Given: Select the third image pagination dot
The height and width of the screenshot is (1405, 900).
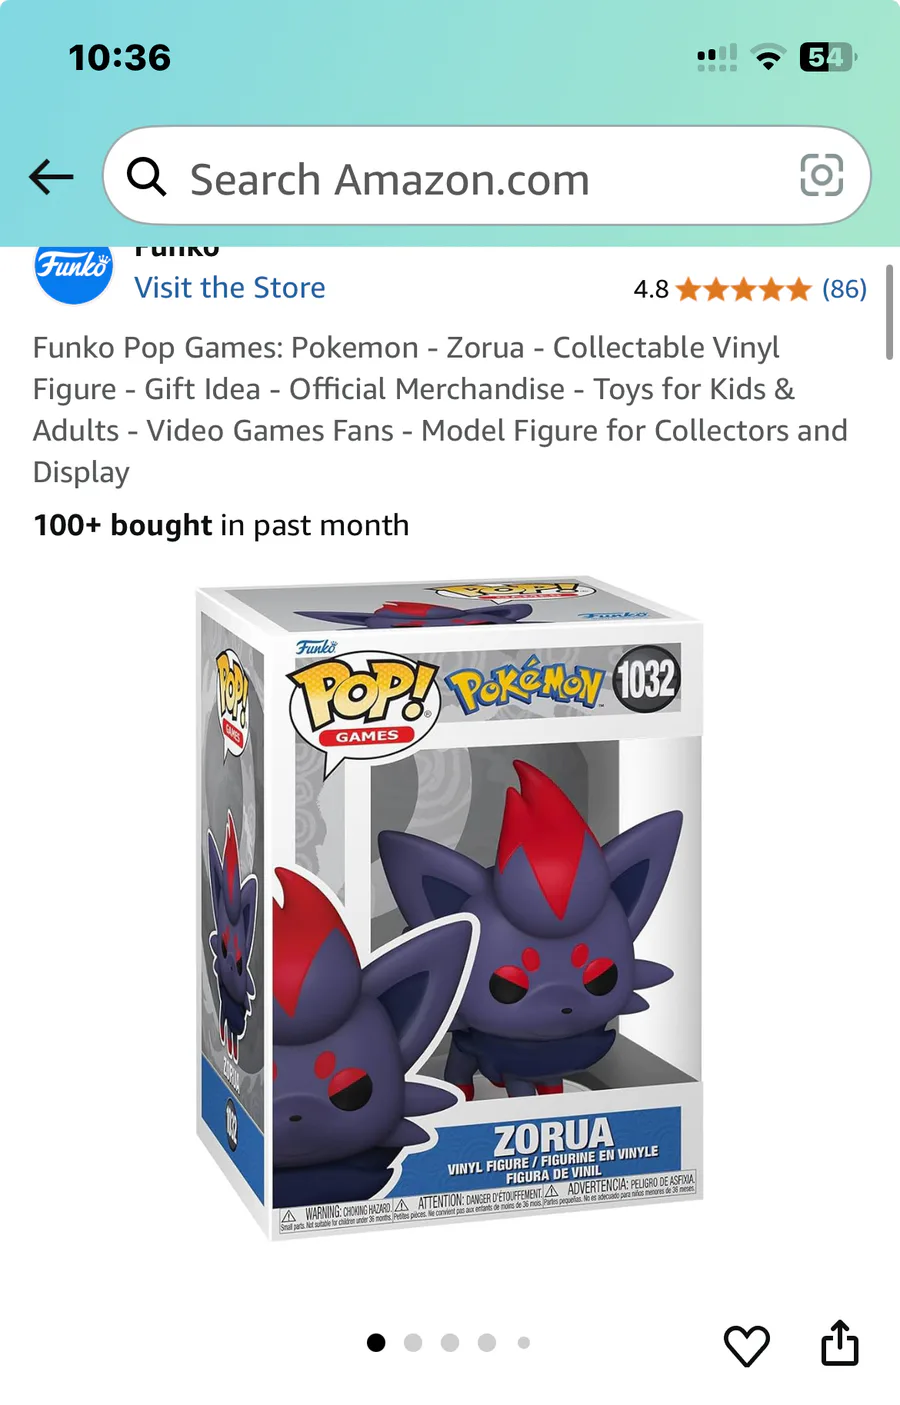Looking at the screenshot, I should 450,1342.
